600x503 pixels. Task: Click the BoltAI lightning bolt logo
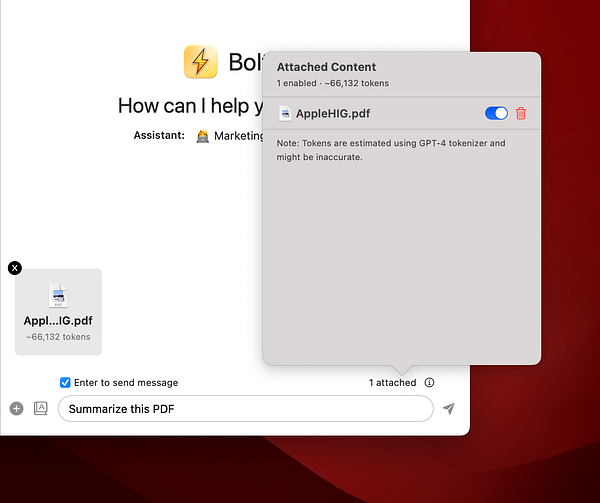[x=201, y=62]
